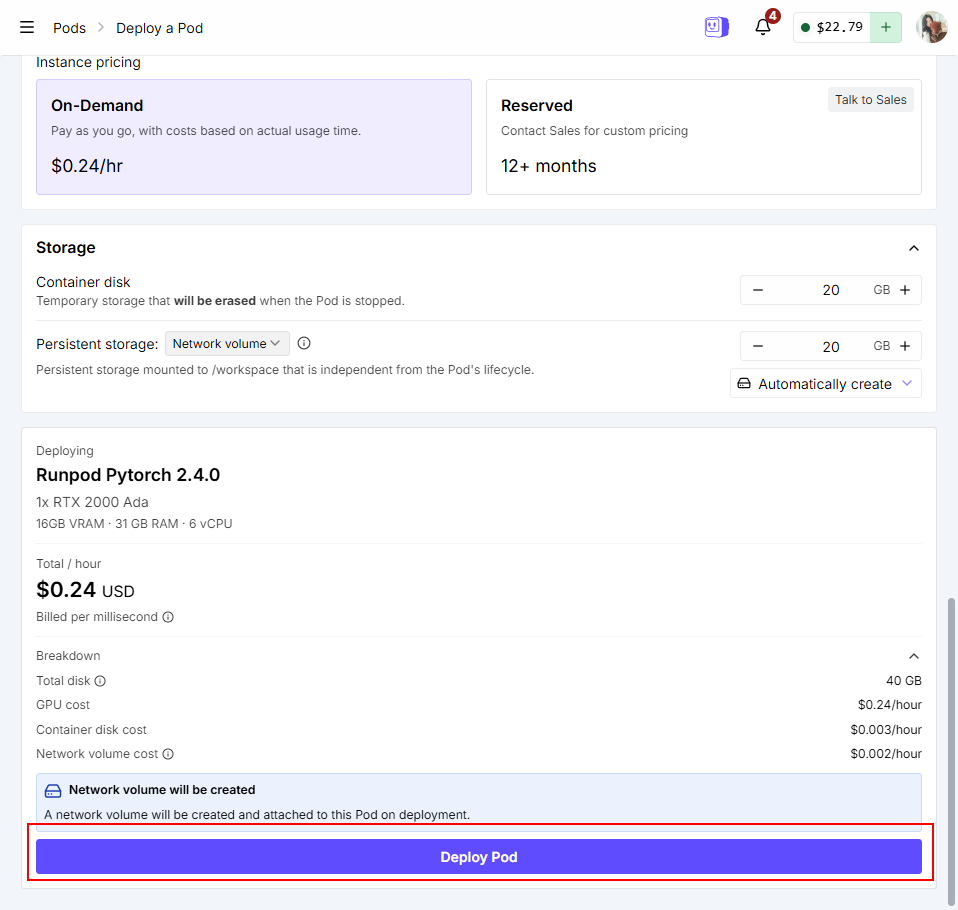Open the user profile avatar

[x=931, y=28]
